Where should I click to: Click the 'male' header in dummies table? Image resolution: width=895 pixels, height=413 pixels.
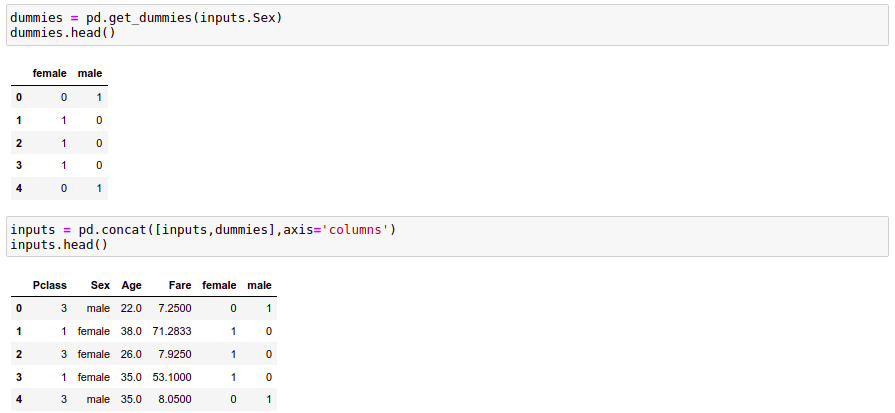coord(90,74)
